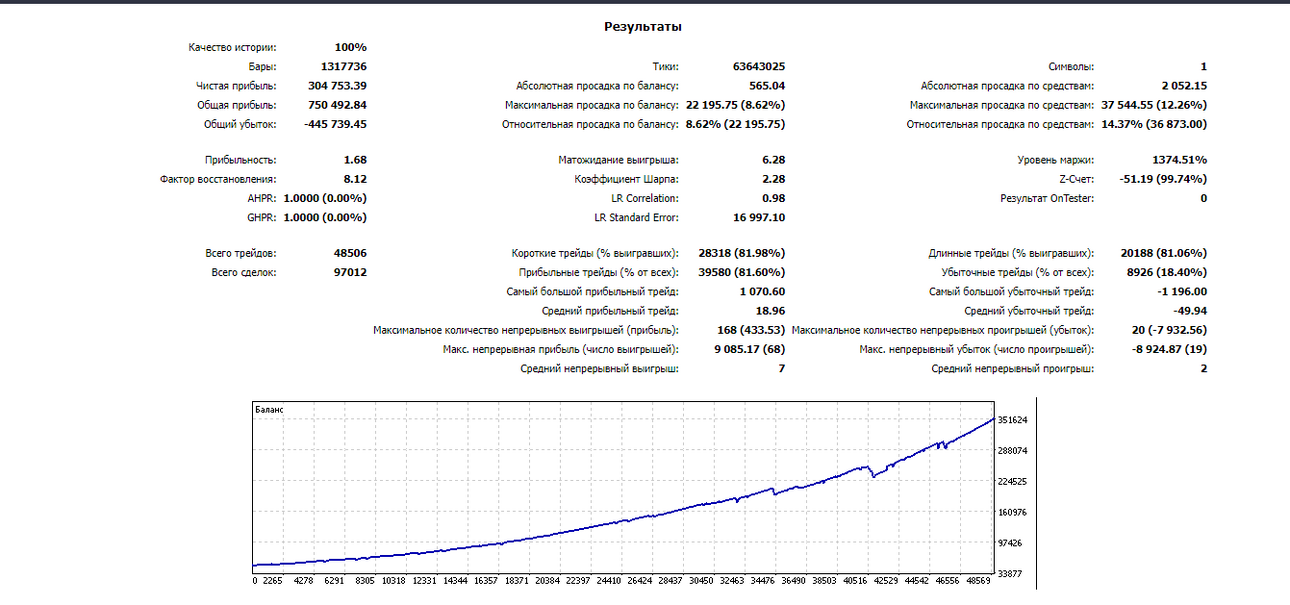Select Z-Счет value -51.19 (99.74%)
Screen dimensions: 1290x605
[x=1164, y=179]
